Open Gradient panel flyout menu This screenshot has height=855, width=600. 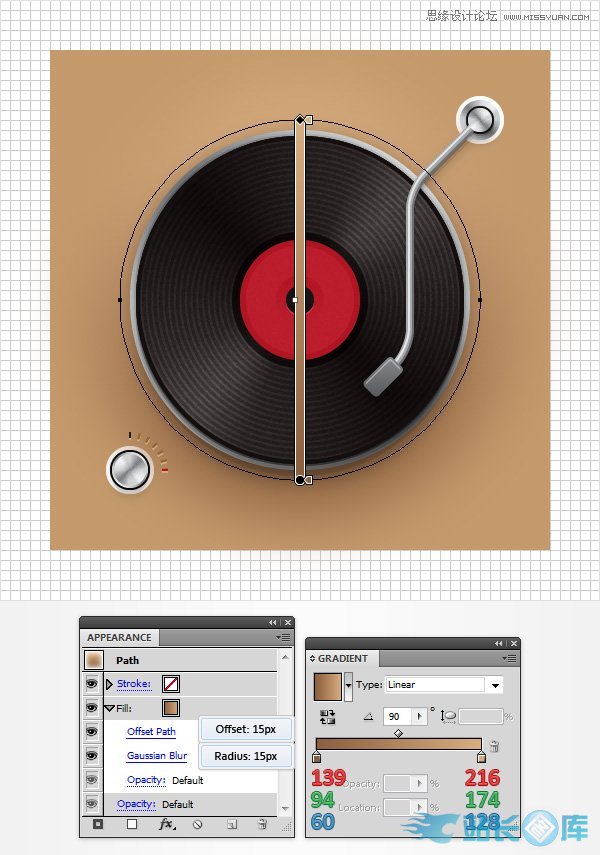(x=510, y=658)
